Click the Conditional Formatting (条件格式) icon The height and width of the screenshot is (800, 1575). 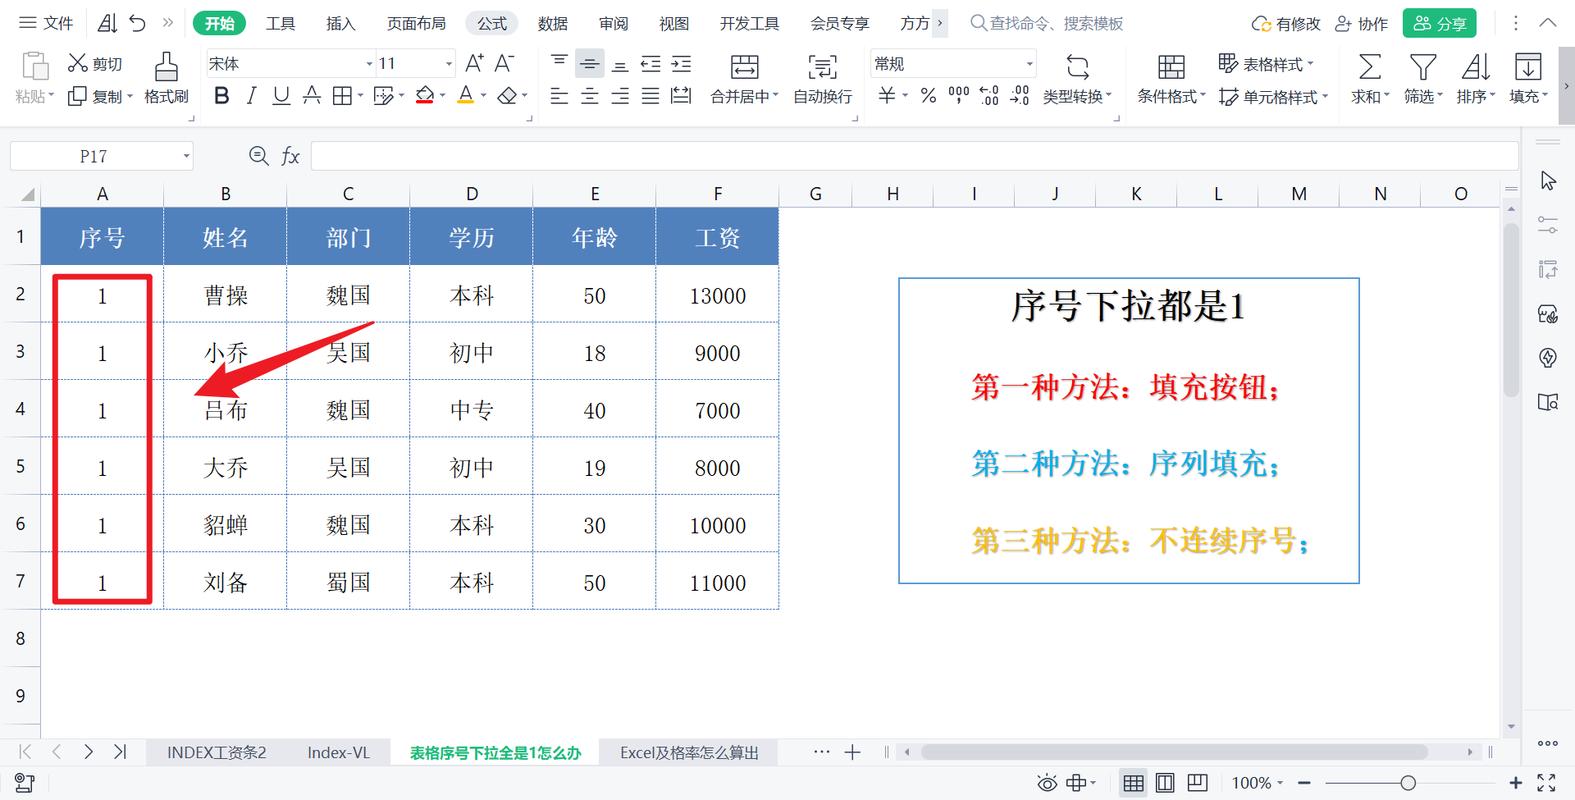[1171, 67]
